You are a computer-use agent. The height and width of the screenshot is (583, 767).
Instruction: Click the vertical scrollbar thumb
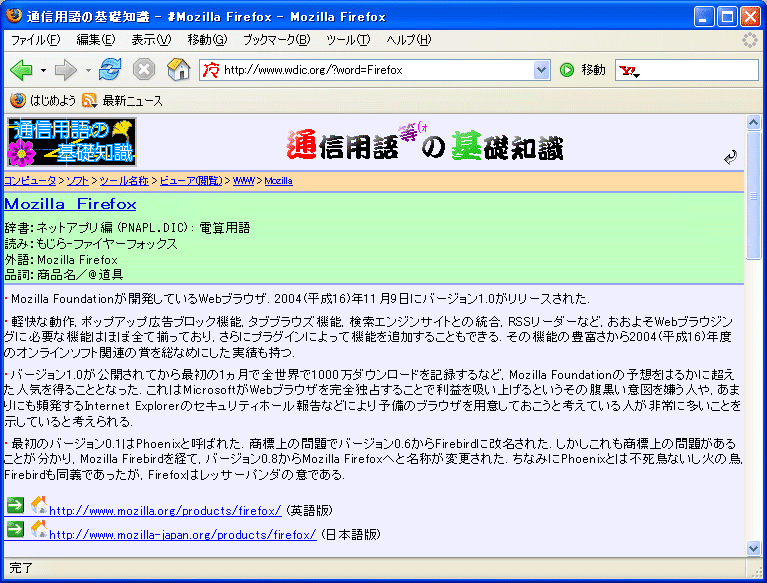click(753, 196)
